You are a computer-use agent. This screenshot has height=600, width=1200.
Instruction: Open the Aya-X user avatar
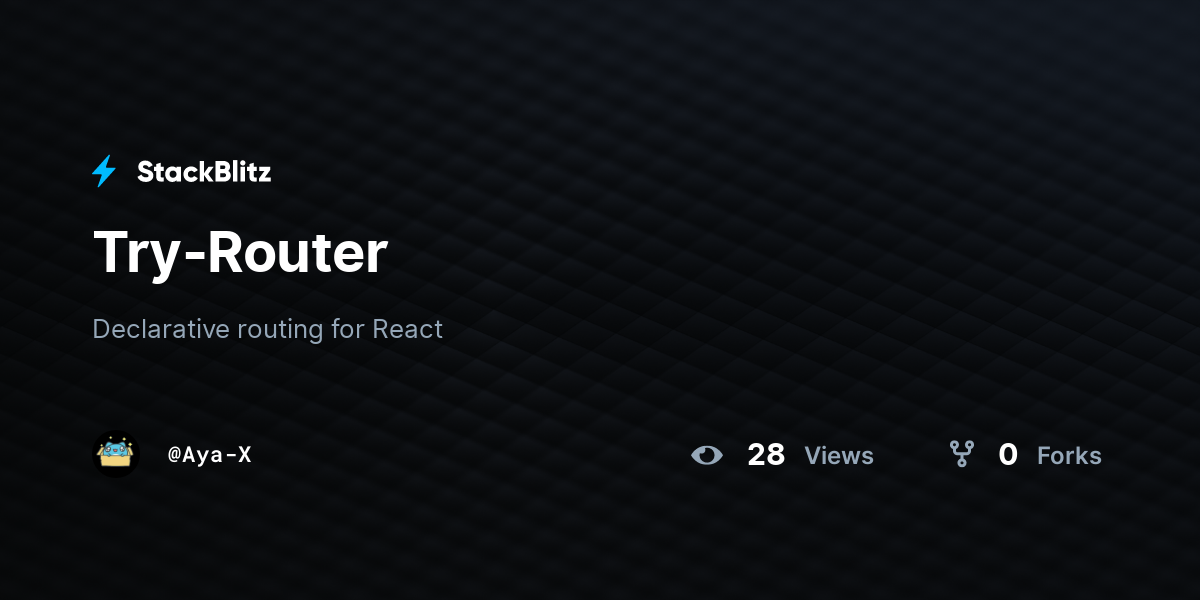(x=115, y=455)
